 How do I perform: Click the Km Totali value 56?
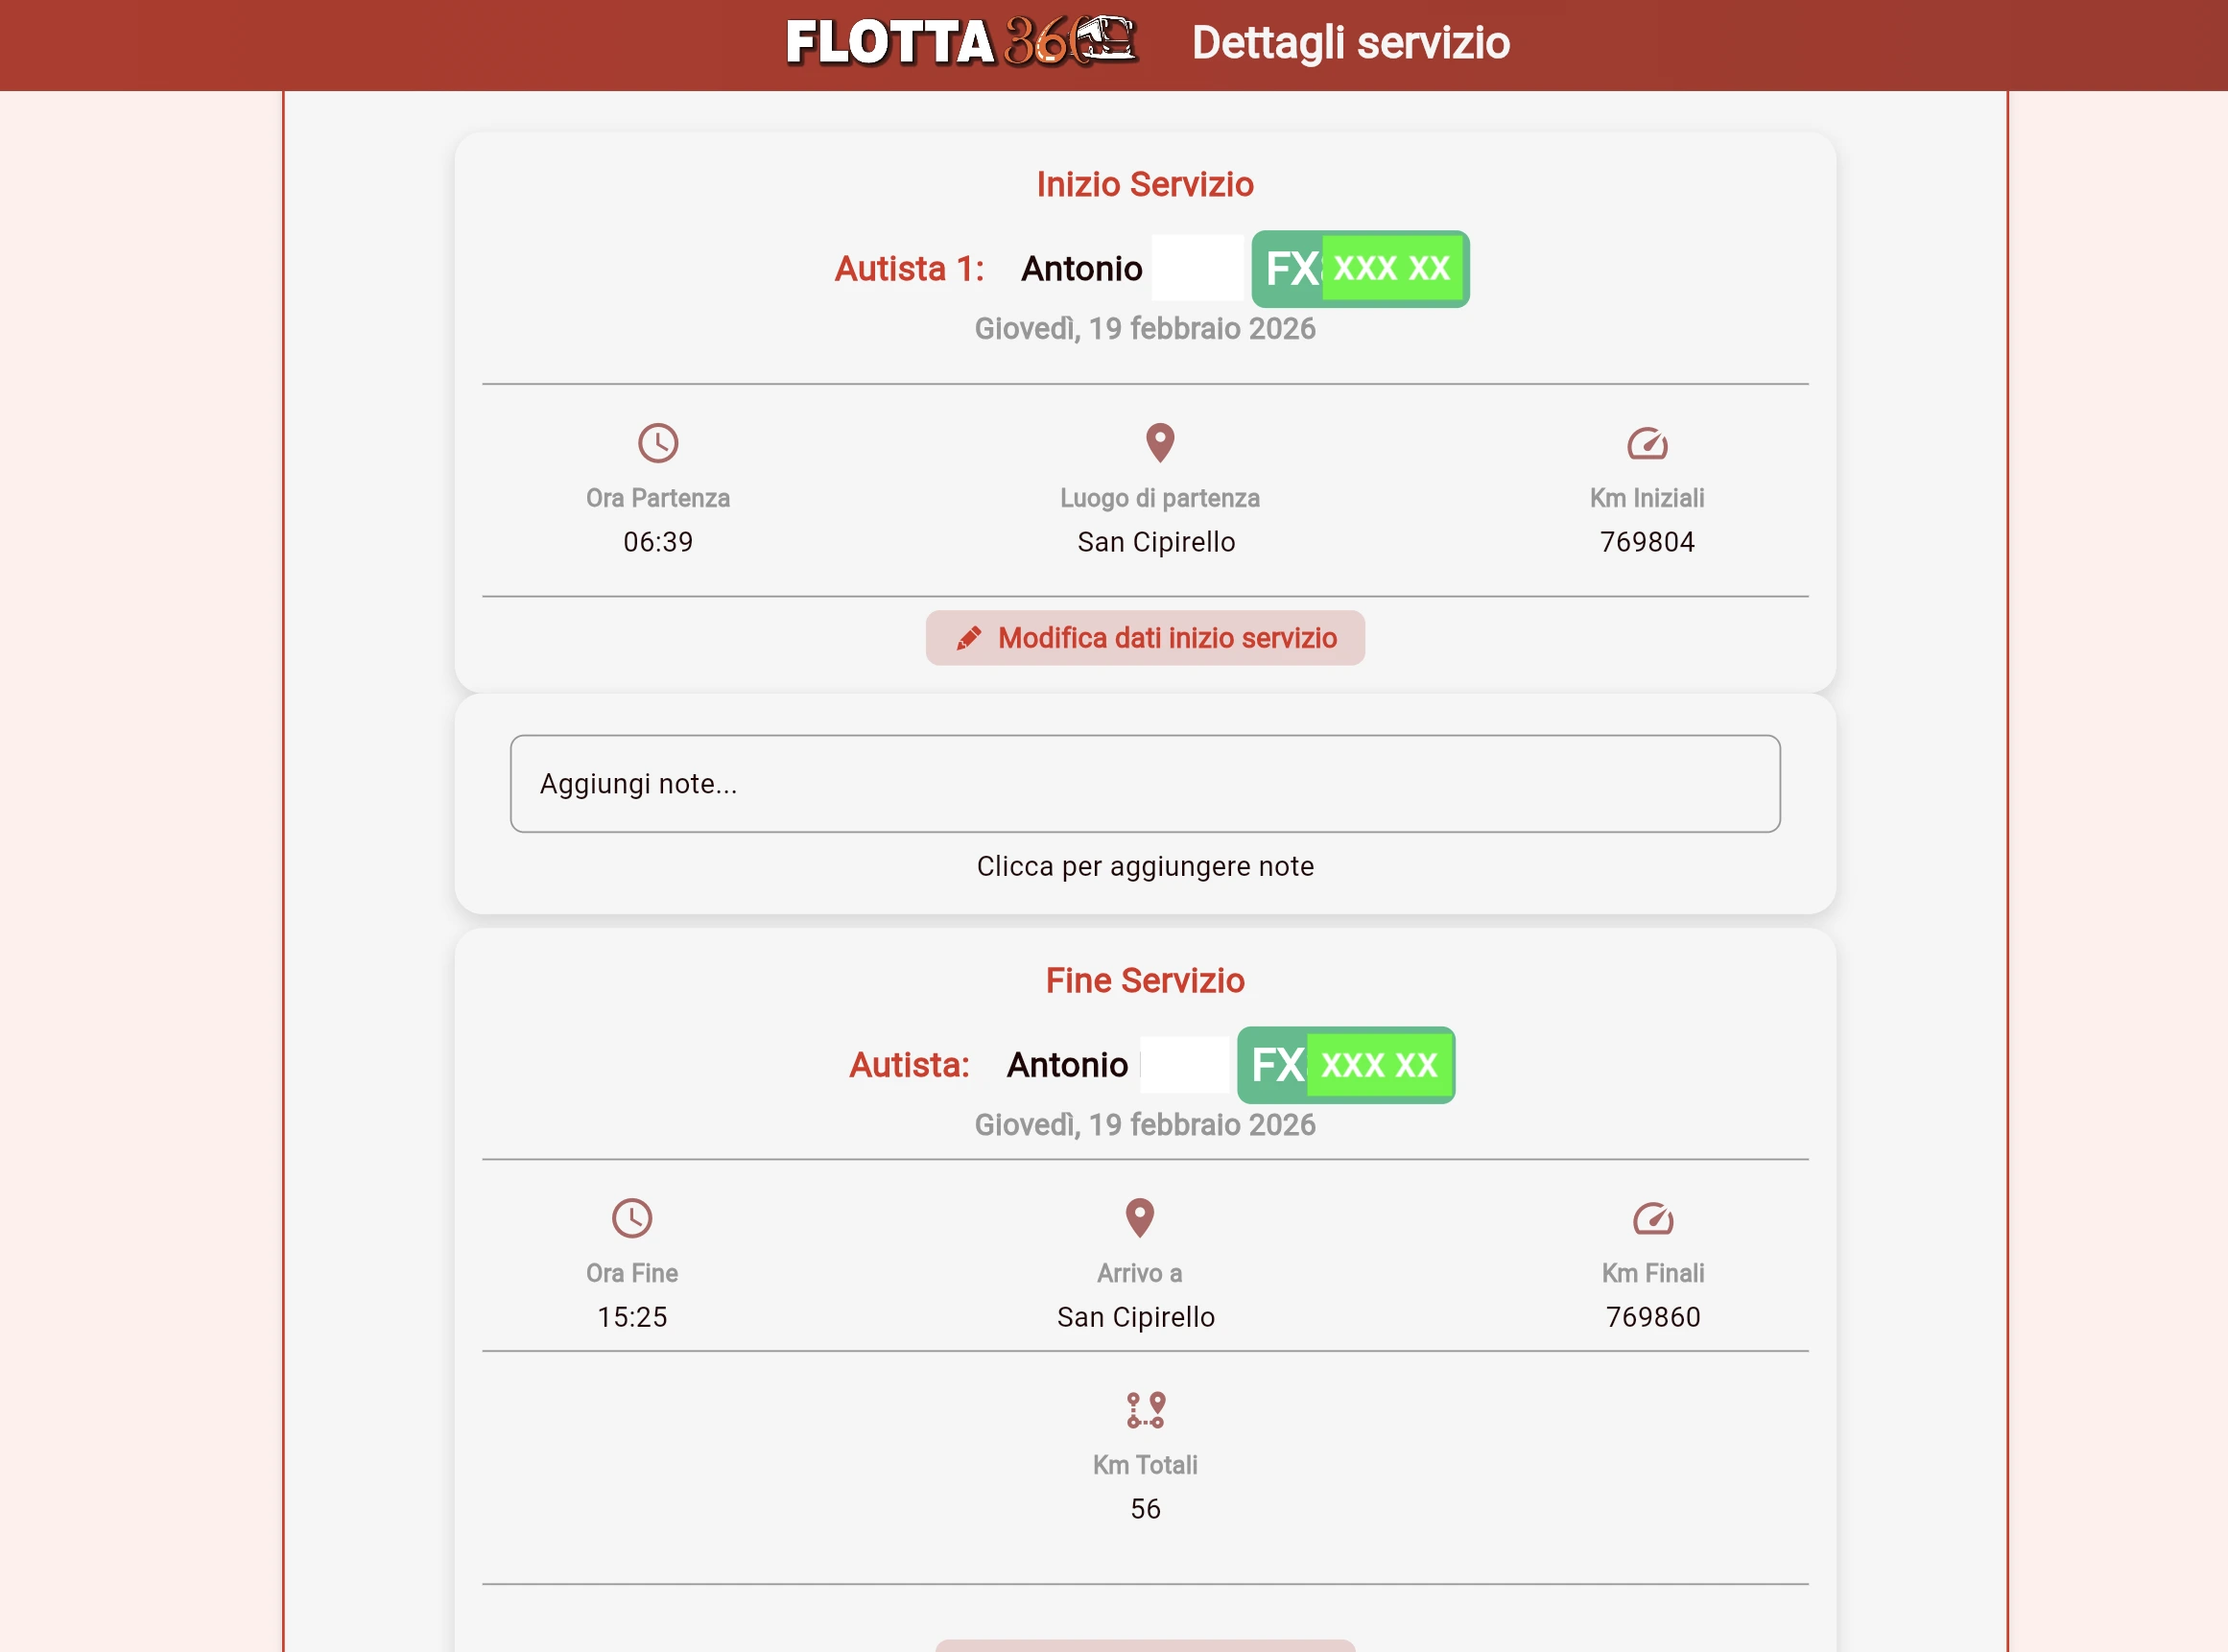(x=1145, y=1509)
